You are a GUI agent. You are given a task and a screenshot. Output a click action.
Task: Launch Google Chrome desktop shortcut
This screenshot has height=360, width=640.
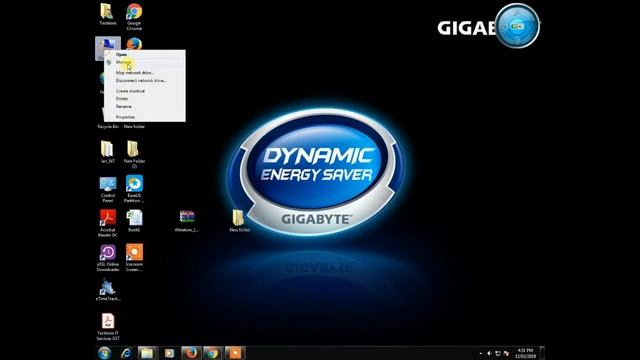tap(134, 16)
